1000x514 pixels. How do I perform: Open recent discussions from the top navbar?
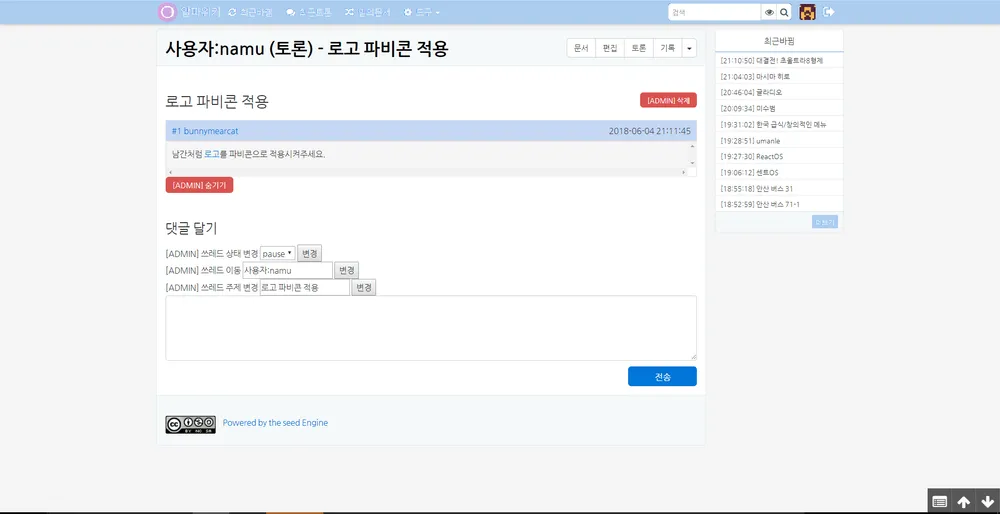[309, 12]
